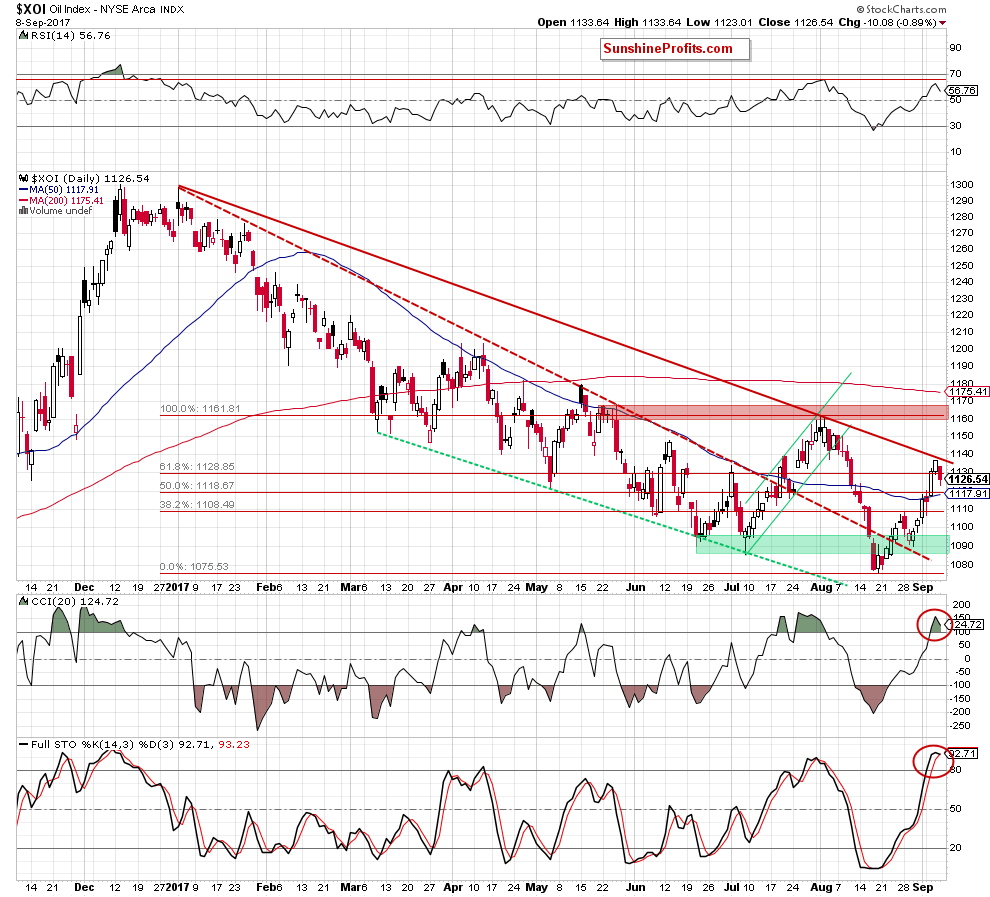
Task: Click the 80 stochastic axis label
Action: point(955,770)
